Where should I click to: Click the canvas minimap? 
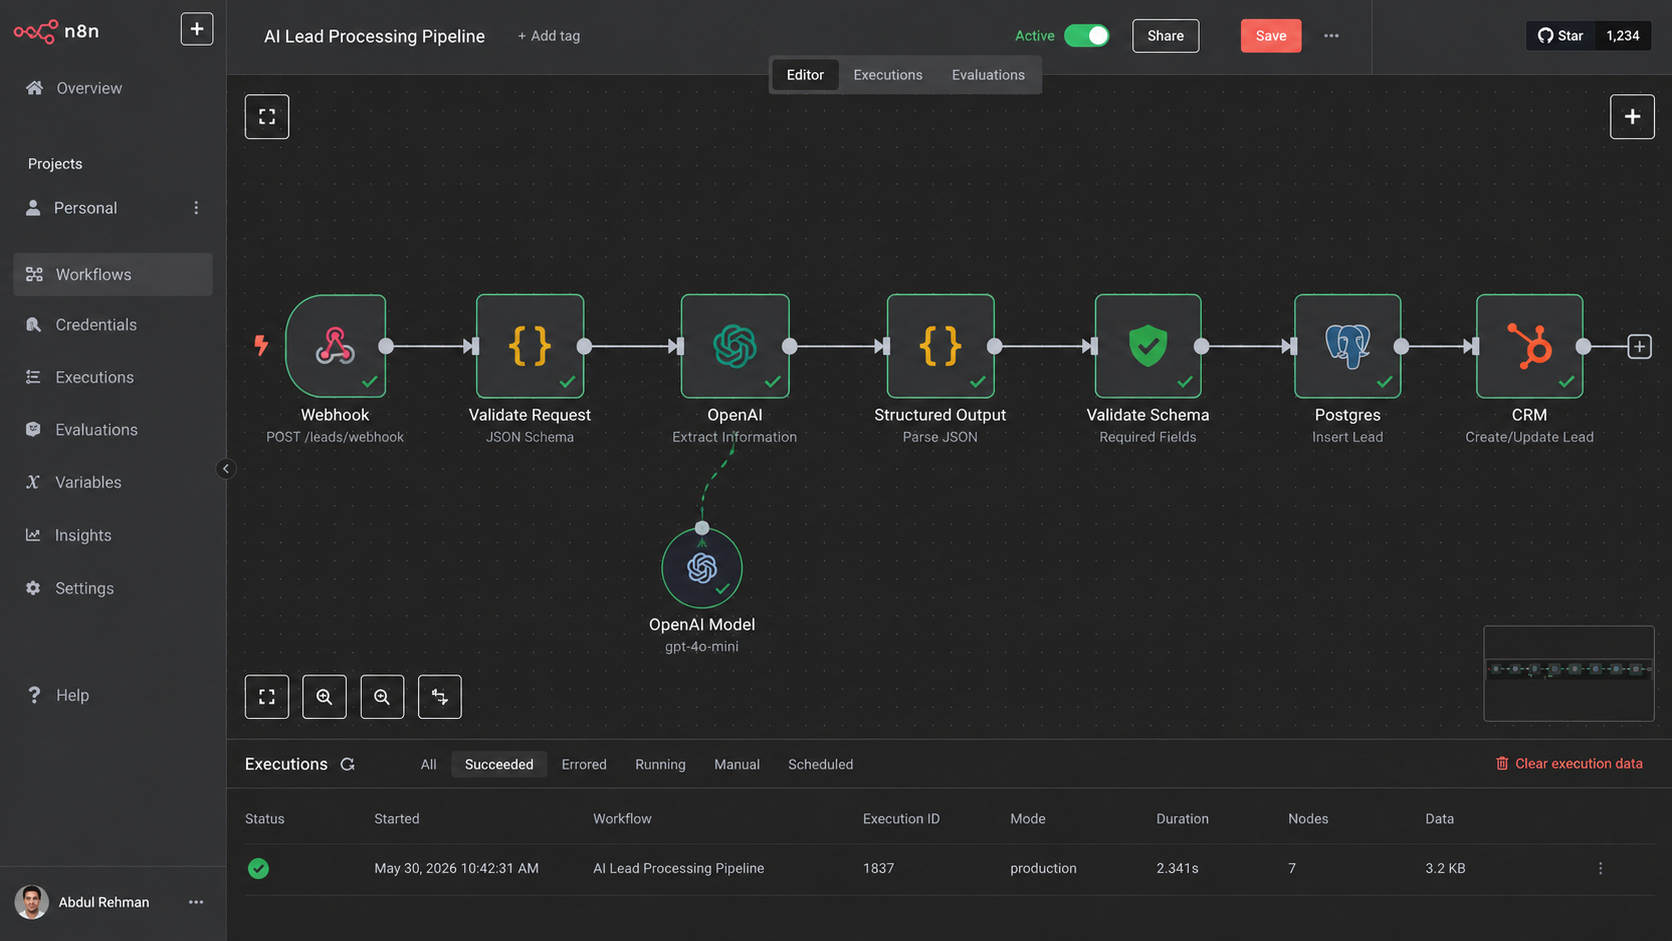pyautogui.click(x=1569, y=673)
